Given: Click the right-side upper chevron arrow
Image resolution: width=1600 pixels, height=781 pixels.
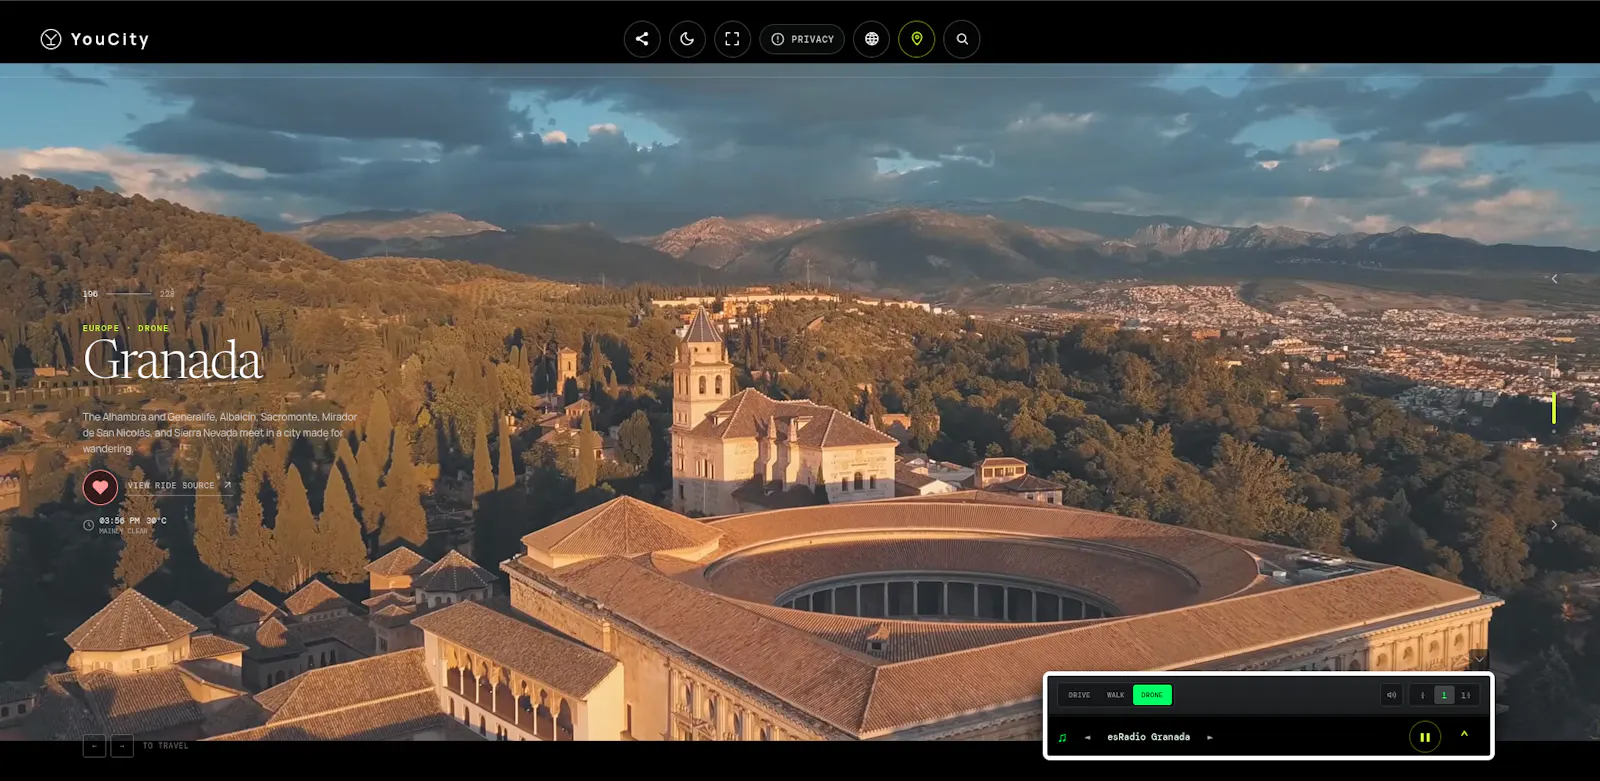Looking at the screenshot, I should pyautogui.click(x=1554, y=279).
